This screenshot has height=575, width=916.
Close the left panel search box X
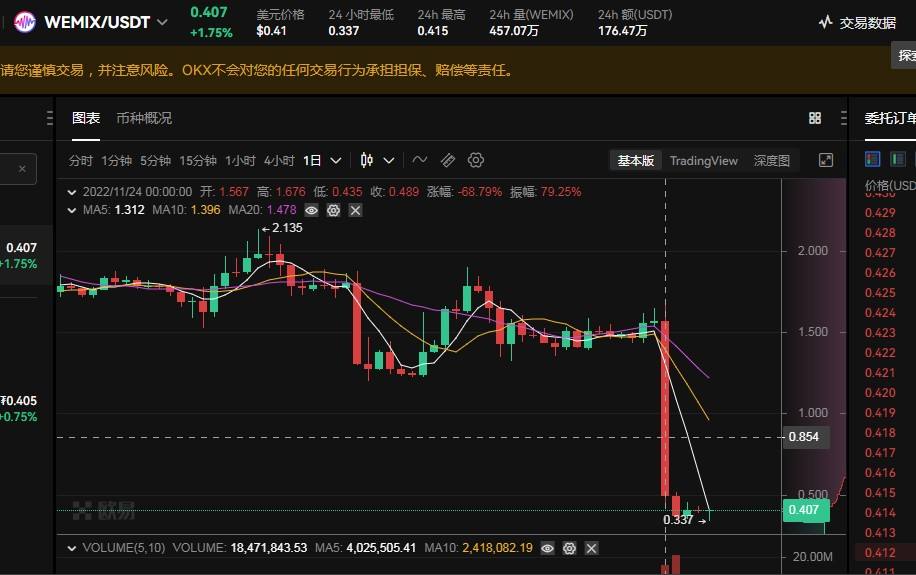22,169
